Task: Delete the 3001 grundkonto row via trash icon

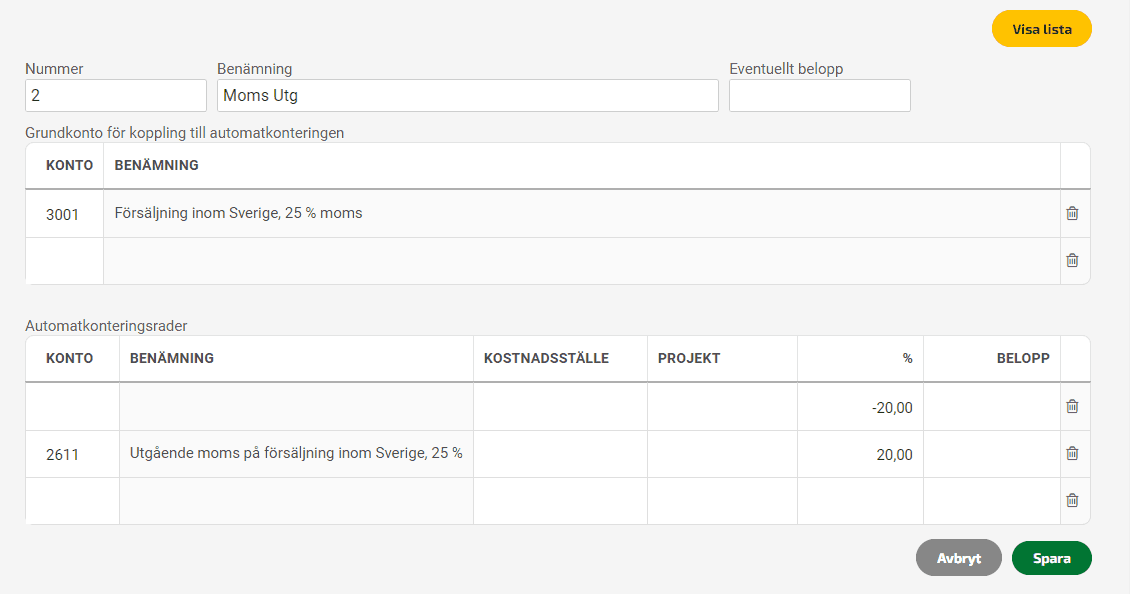Action: [1072, 213]
